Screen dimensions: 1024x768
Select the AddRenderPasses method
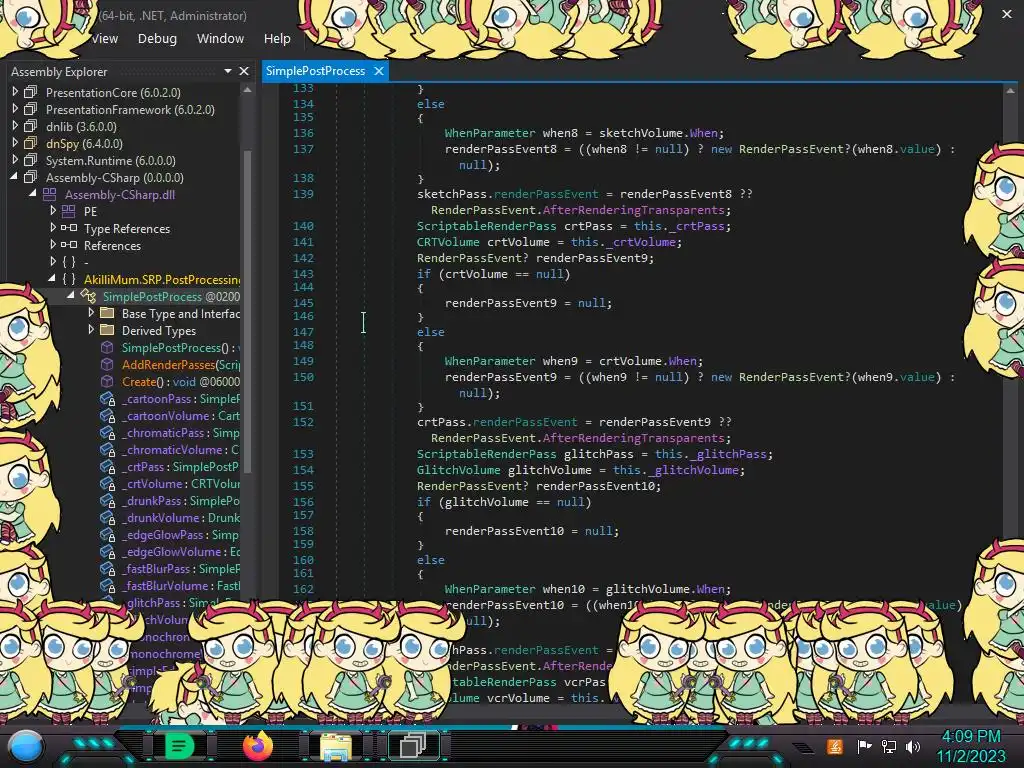click(x=181, y=364)
